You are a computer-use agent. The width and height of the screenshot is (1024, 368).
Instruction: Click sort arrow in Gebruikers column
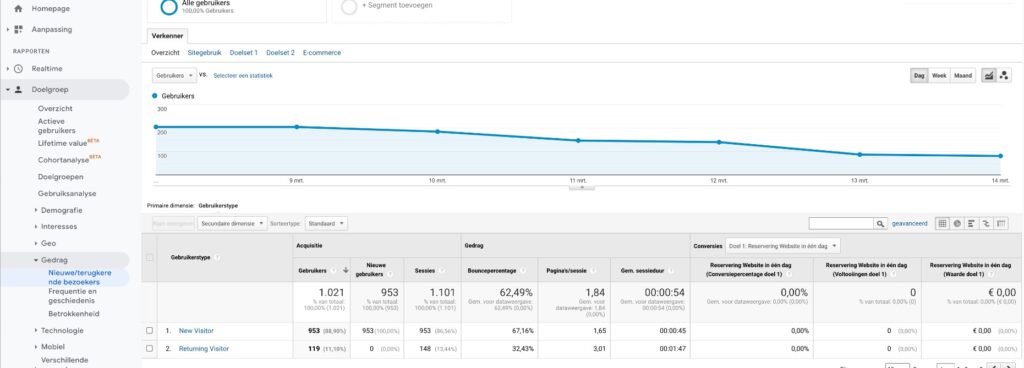[x=345, y=270]
